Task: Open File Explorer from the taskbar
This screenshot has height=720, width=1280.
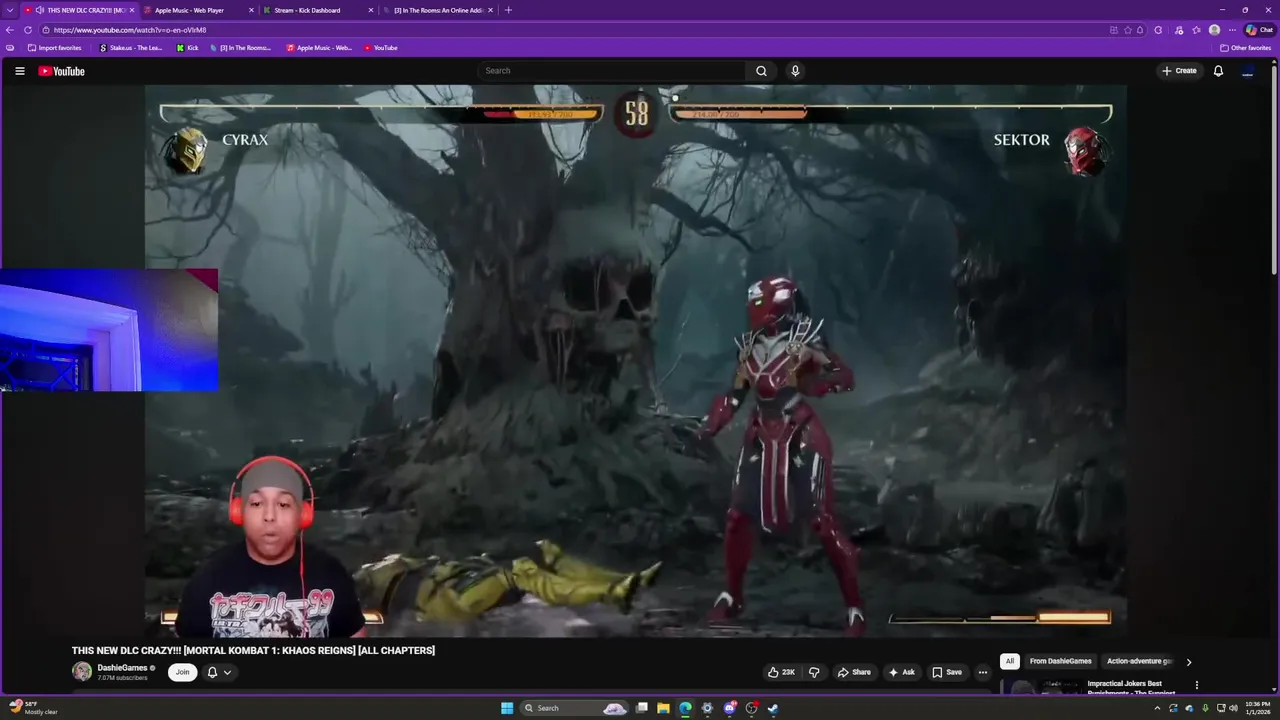Action: 663,708
